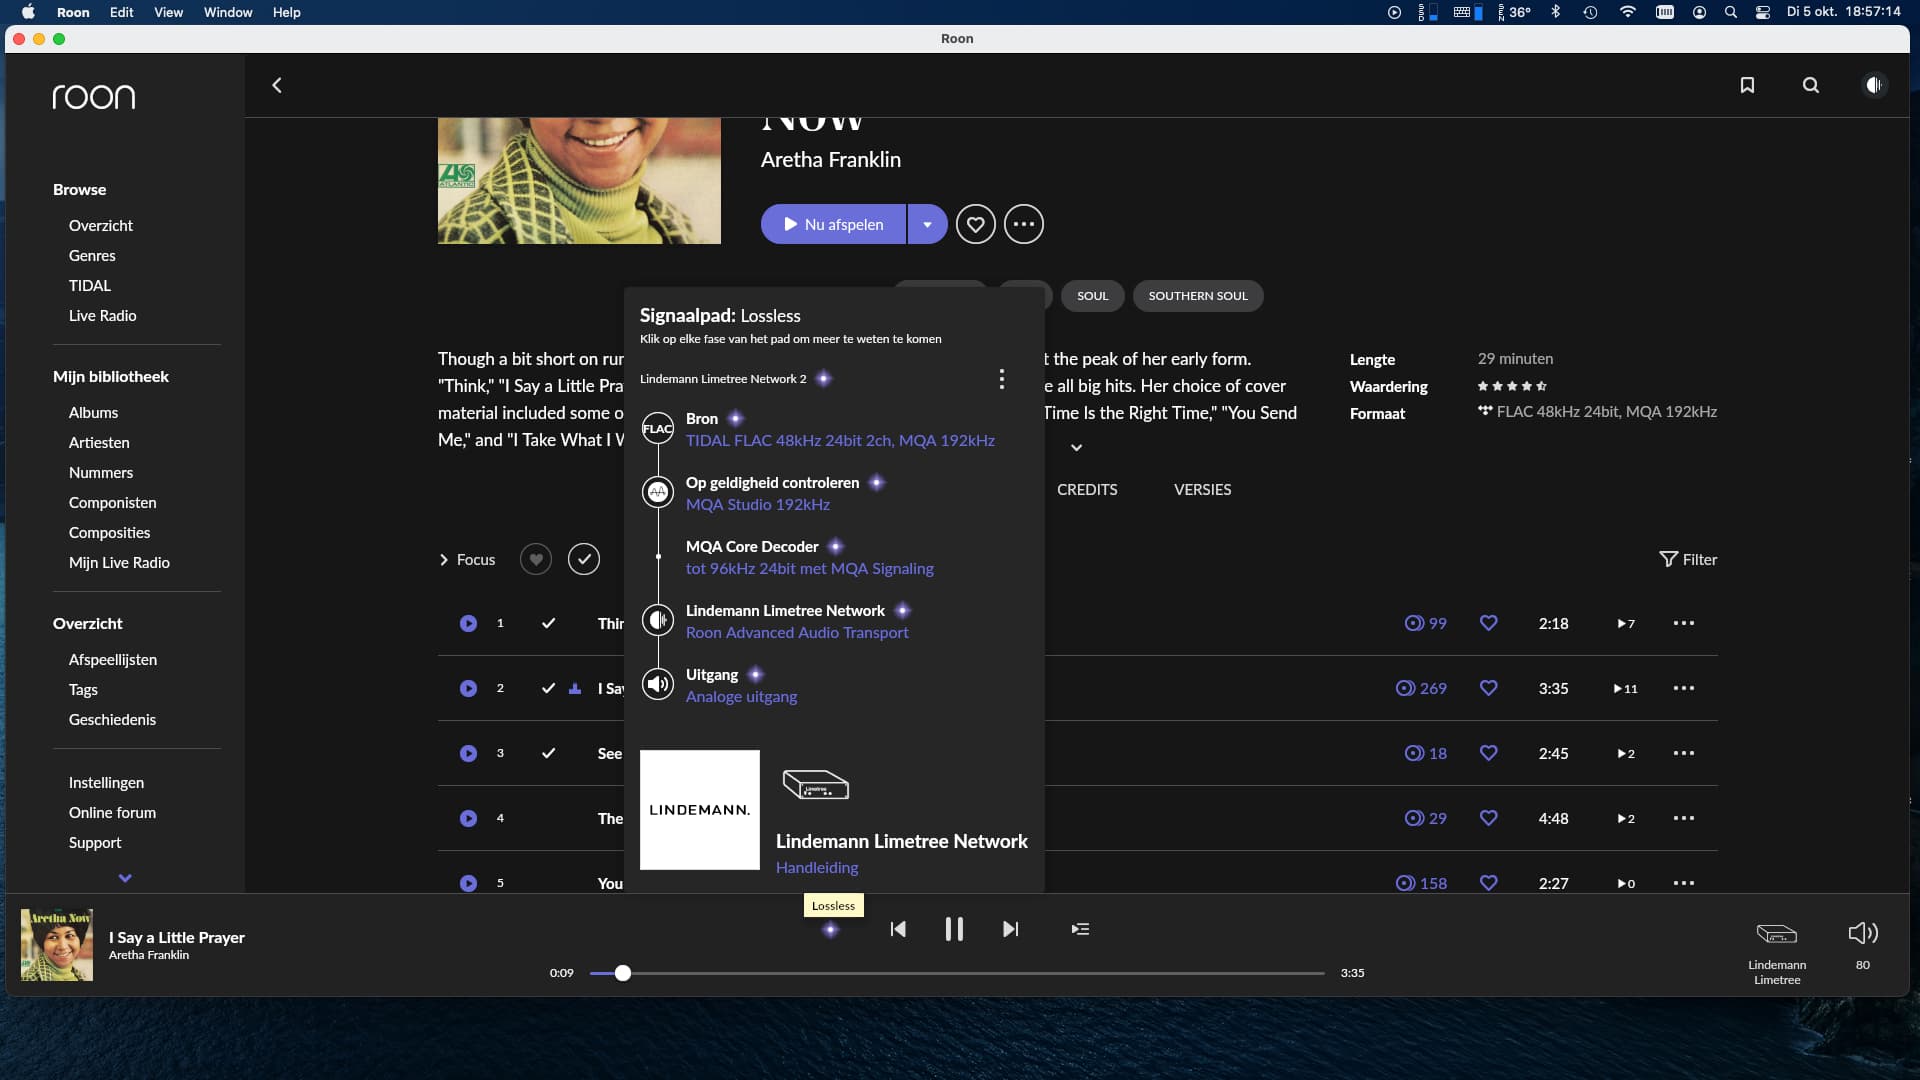Toggle the selected checkmark focus filter

[x=584, y=559]
